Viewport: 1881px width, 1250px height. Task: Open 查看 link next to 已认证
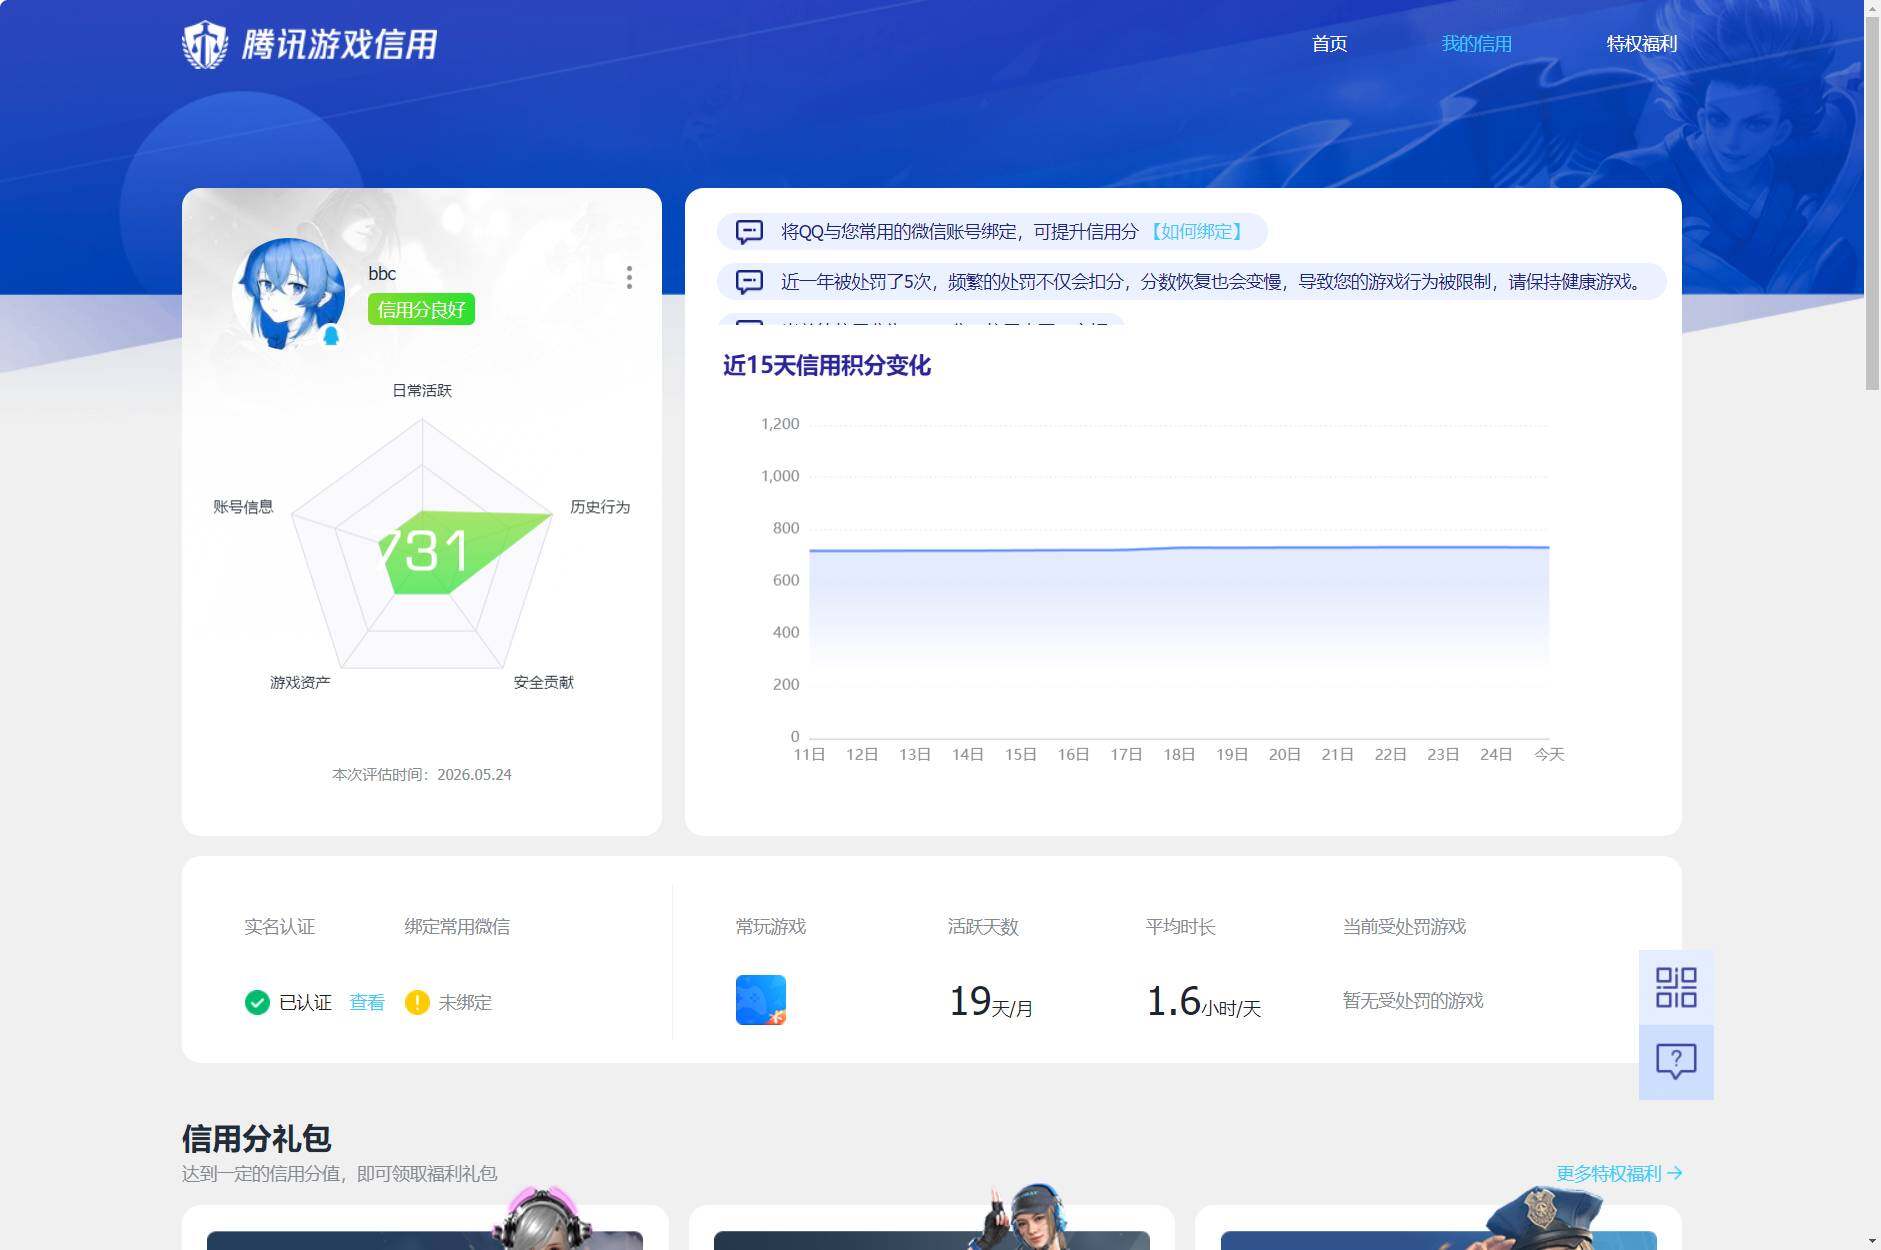367,1002
